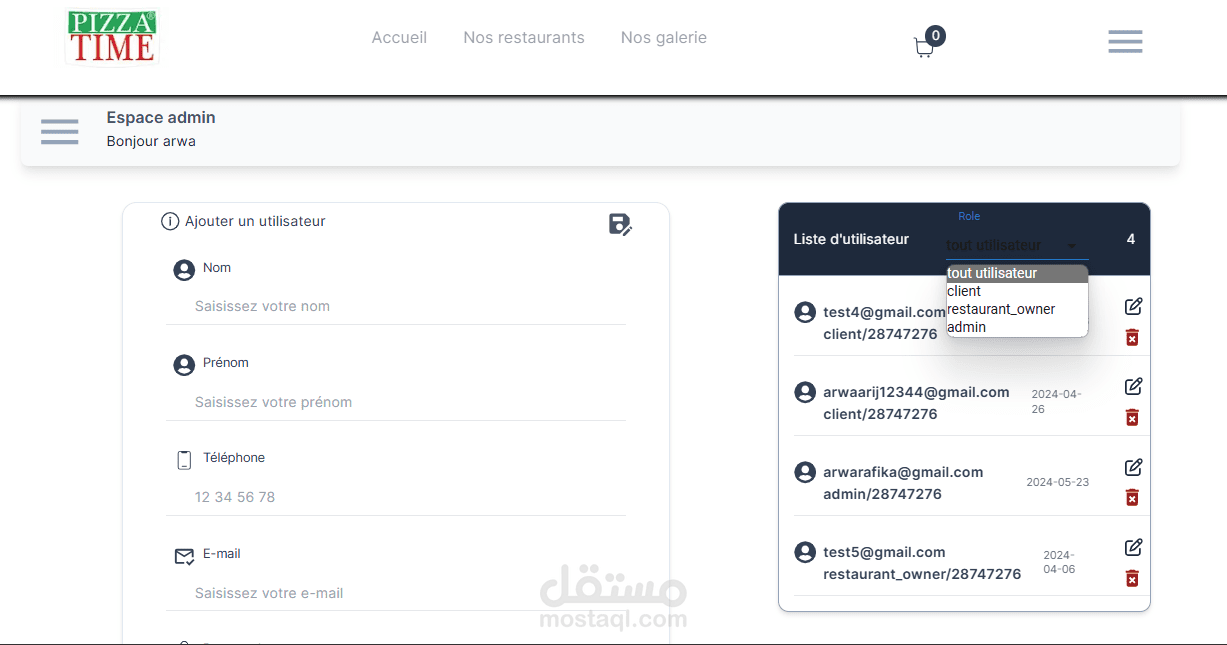Screen dimensions: 1227x645
Task: Toggle the Espace admin sidebar menu
Action: point(60,131)
